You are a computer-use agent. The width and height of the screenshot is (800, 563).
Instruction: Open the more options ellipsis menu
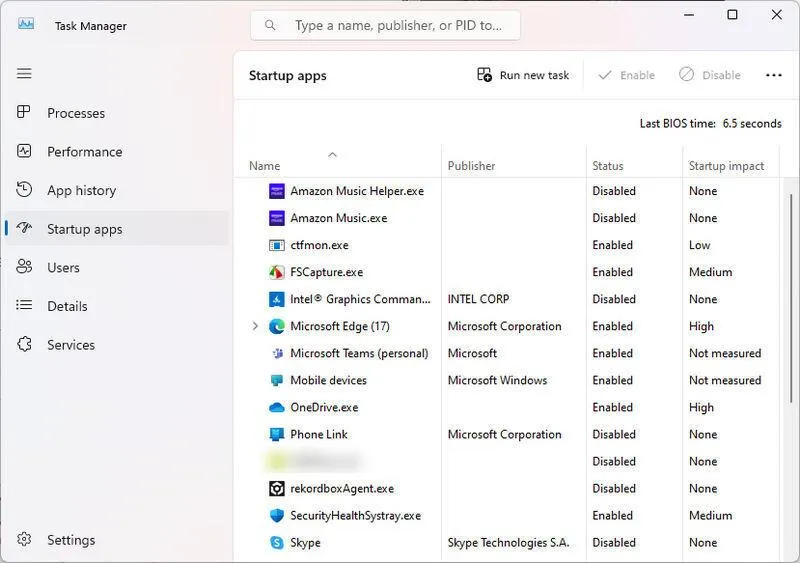(x=773, y=75)
